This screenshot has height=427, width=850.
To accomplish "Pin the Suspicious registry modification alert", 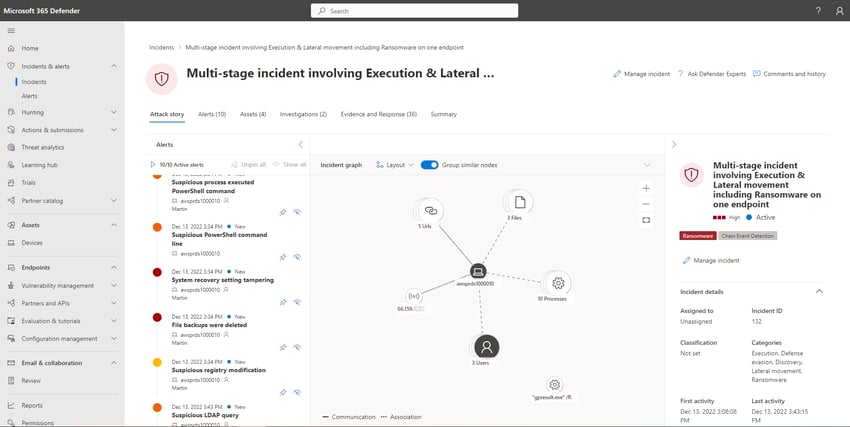I will pos(283,392).
